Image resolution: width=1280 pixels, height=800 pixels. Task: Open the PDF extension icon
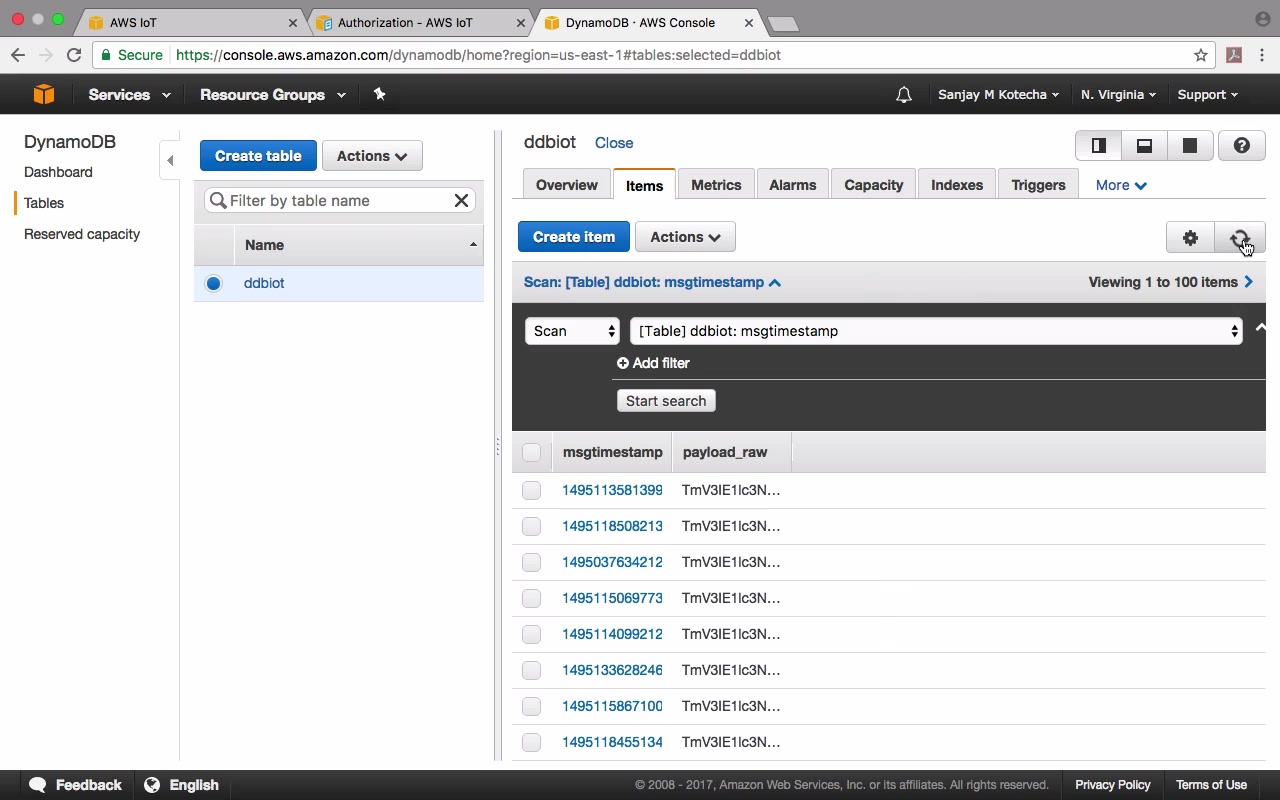(1234, 55)
